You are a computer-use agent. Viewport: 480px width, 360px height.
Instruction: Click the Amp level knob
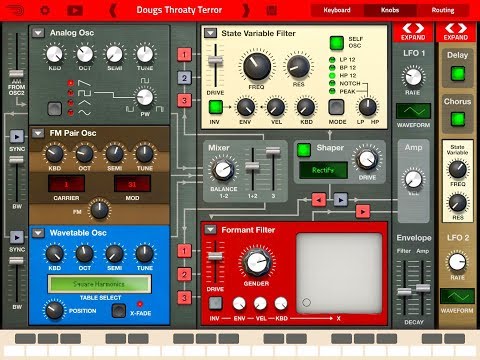413,179
